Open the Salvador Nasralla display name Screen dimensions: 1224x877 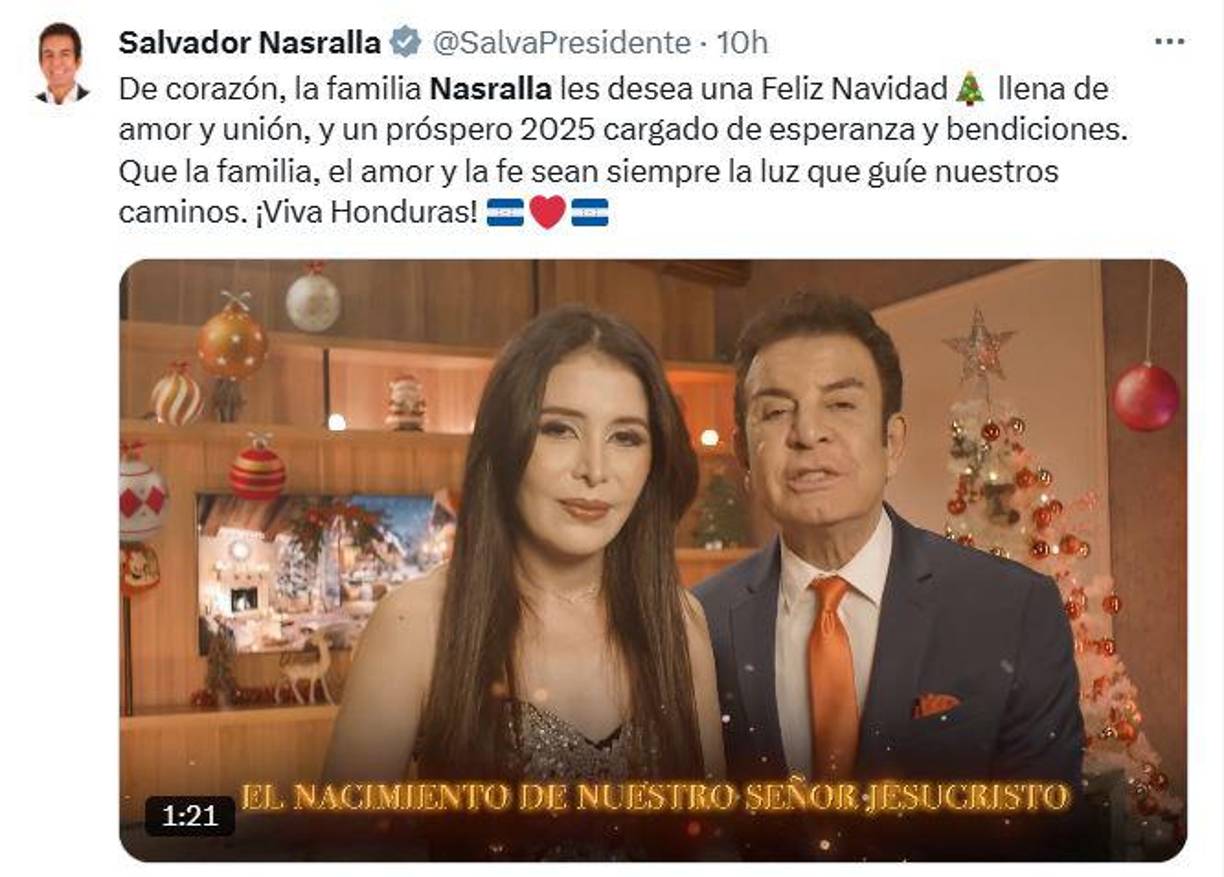point(250,42)
